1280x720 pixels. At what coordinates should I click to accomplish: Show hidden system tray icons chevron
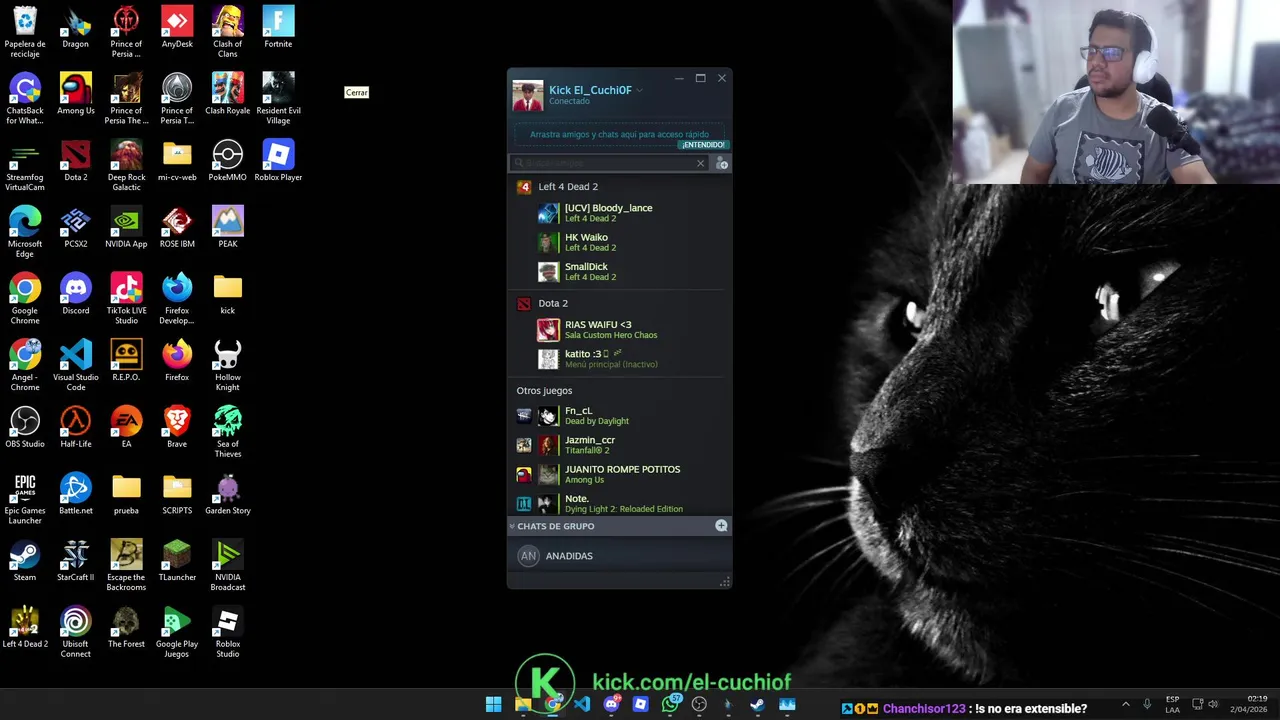click(1125, 704)
